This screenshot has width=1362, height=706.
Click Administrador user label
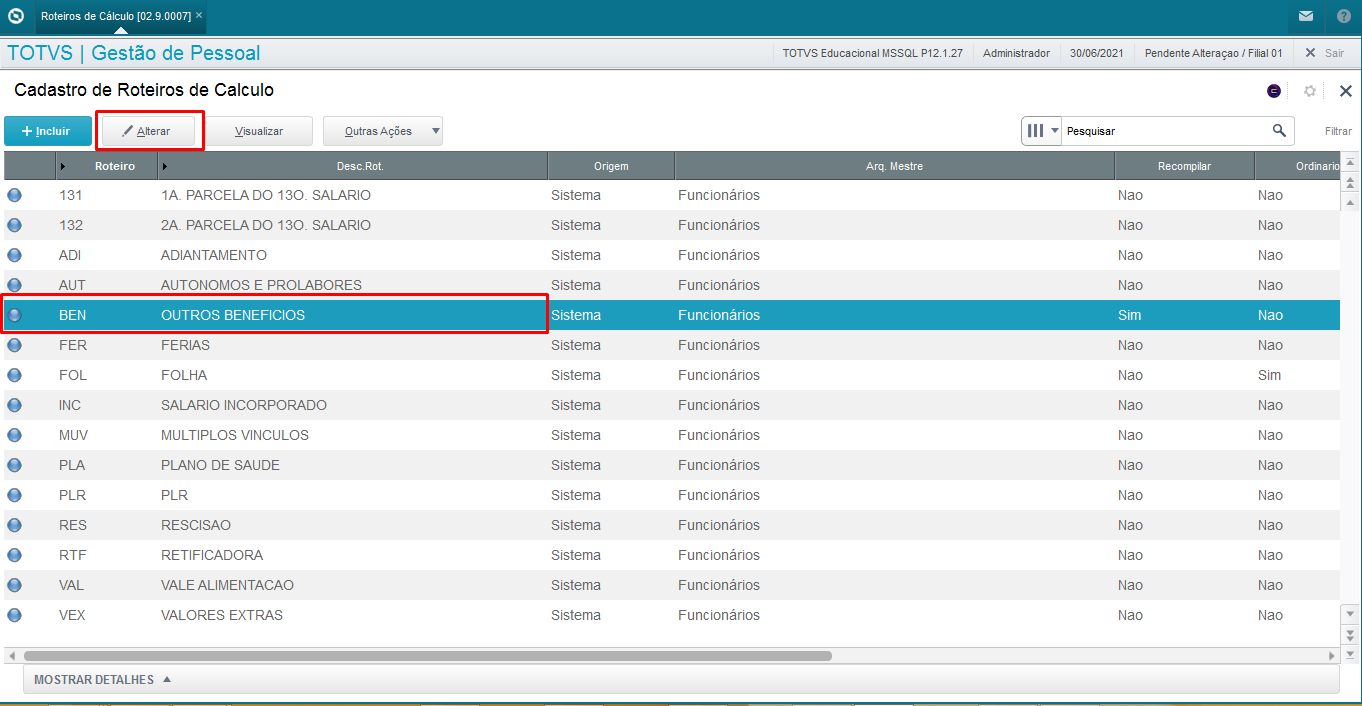[1016, 53]
